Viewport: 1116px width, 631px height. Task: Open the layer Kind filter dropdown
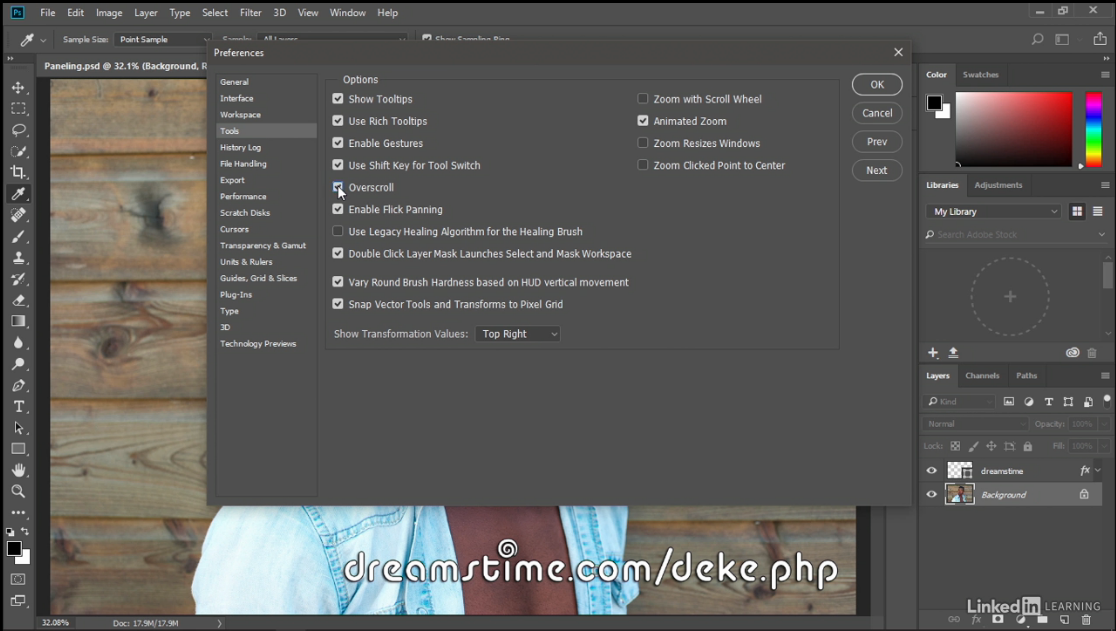(959, 401)
